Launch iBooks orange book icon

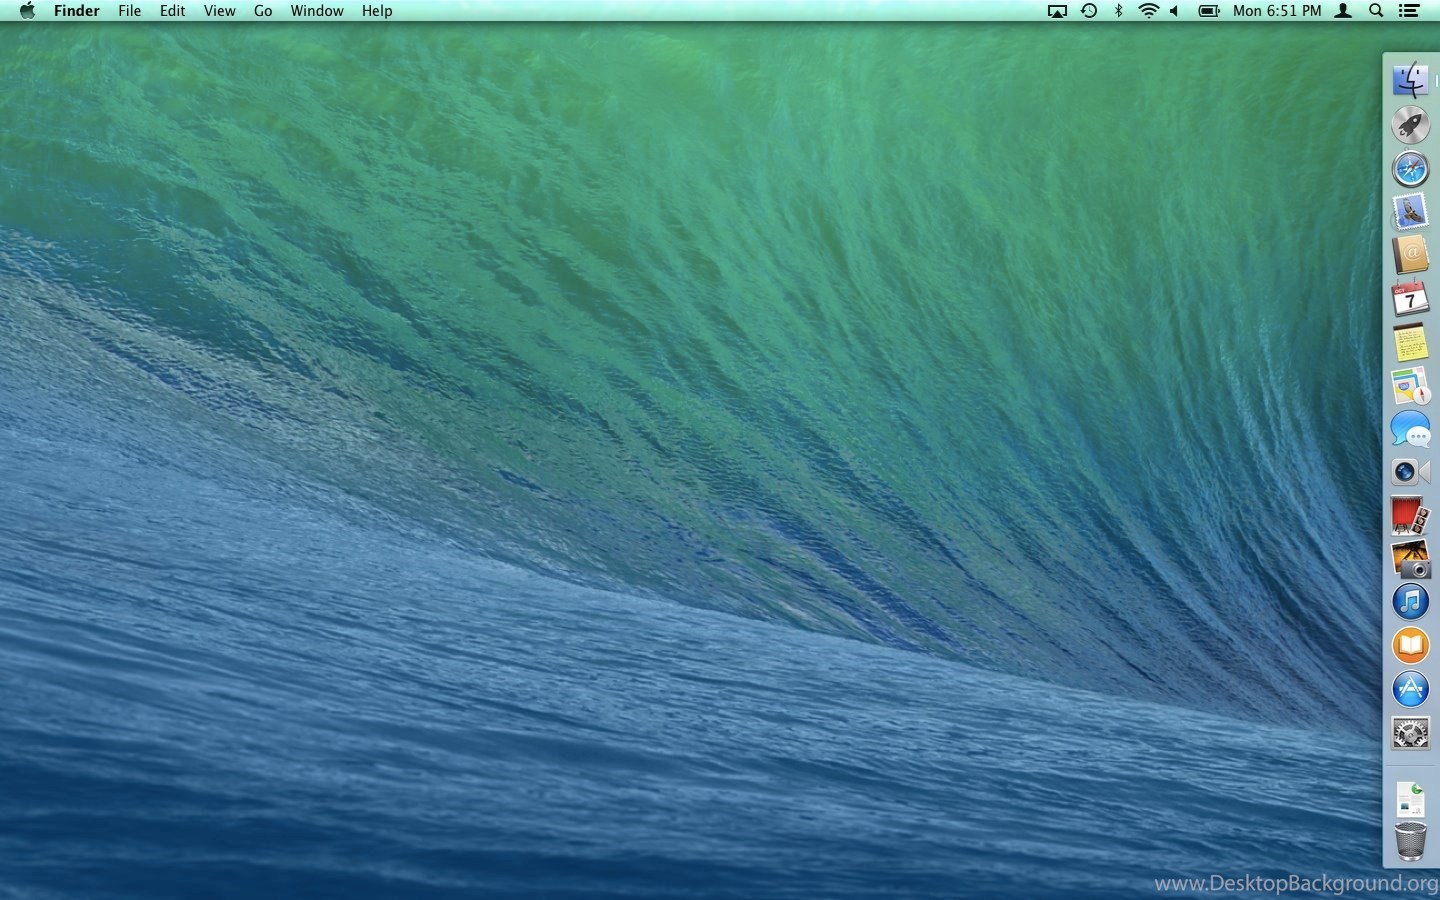1411,646
